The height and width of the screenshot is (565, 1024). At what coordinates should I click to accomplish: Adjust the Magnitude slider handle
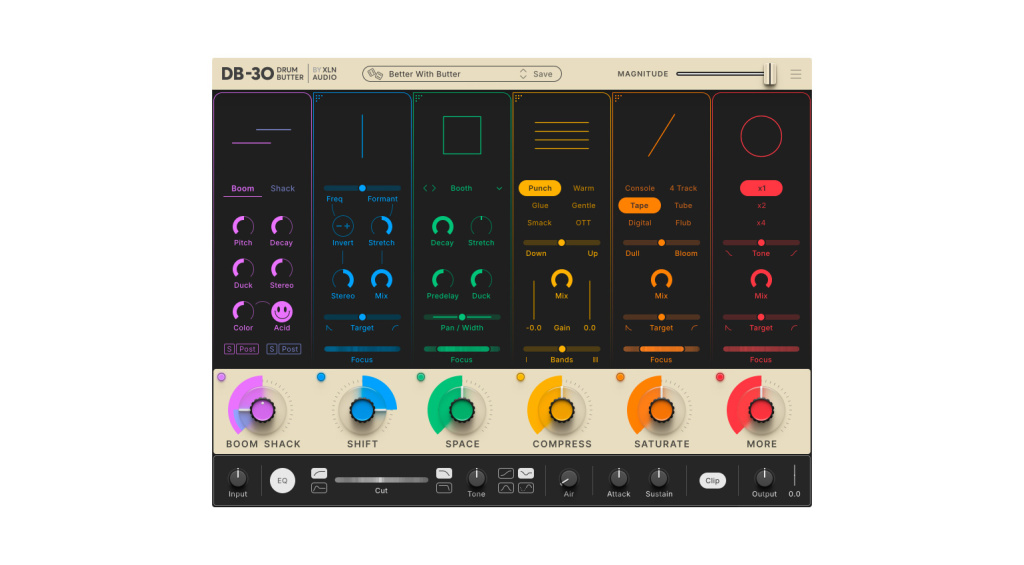pos(770,74)
